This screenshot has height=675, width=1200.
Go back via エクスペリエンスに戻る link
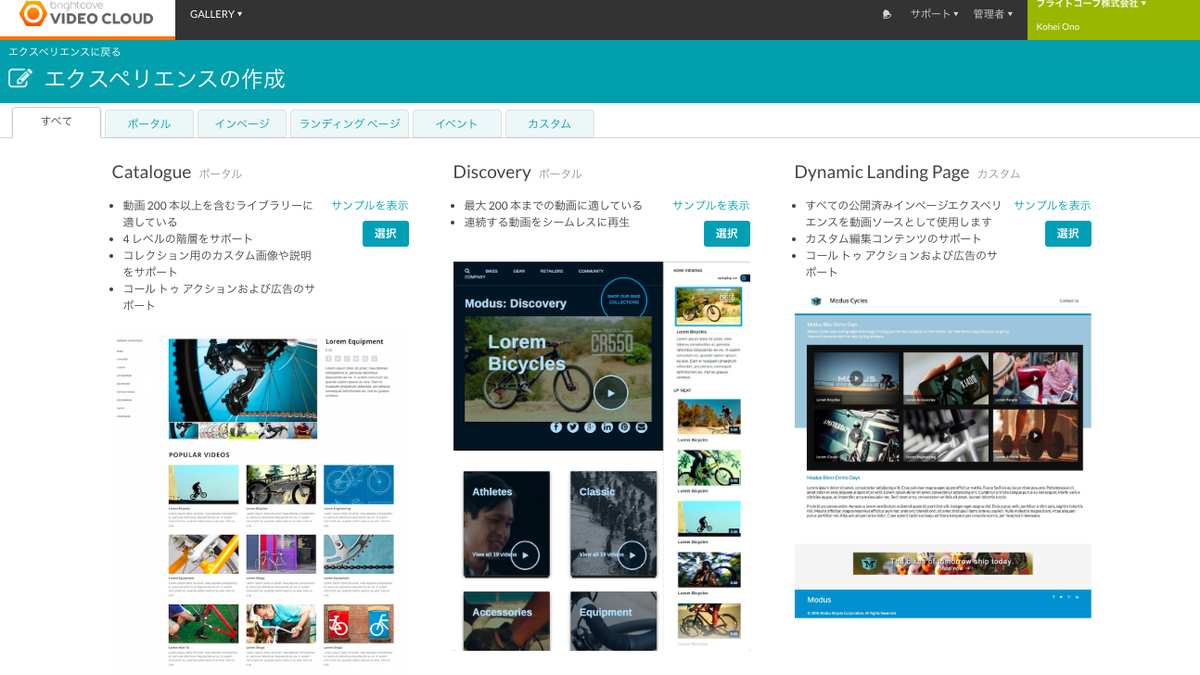pos(65,51)
